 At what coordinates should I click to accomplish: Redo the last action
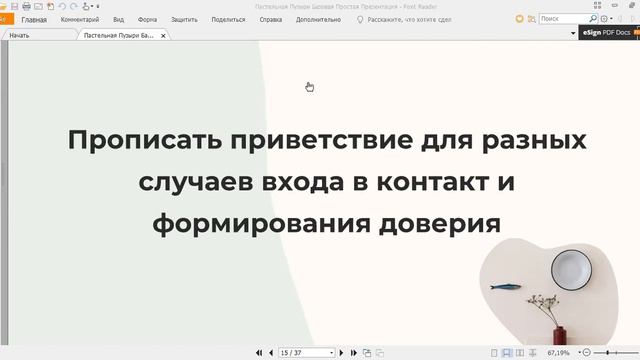(x=74, y=7)
